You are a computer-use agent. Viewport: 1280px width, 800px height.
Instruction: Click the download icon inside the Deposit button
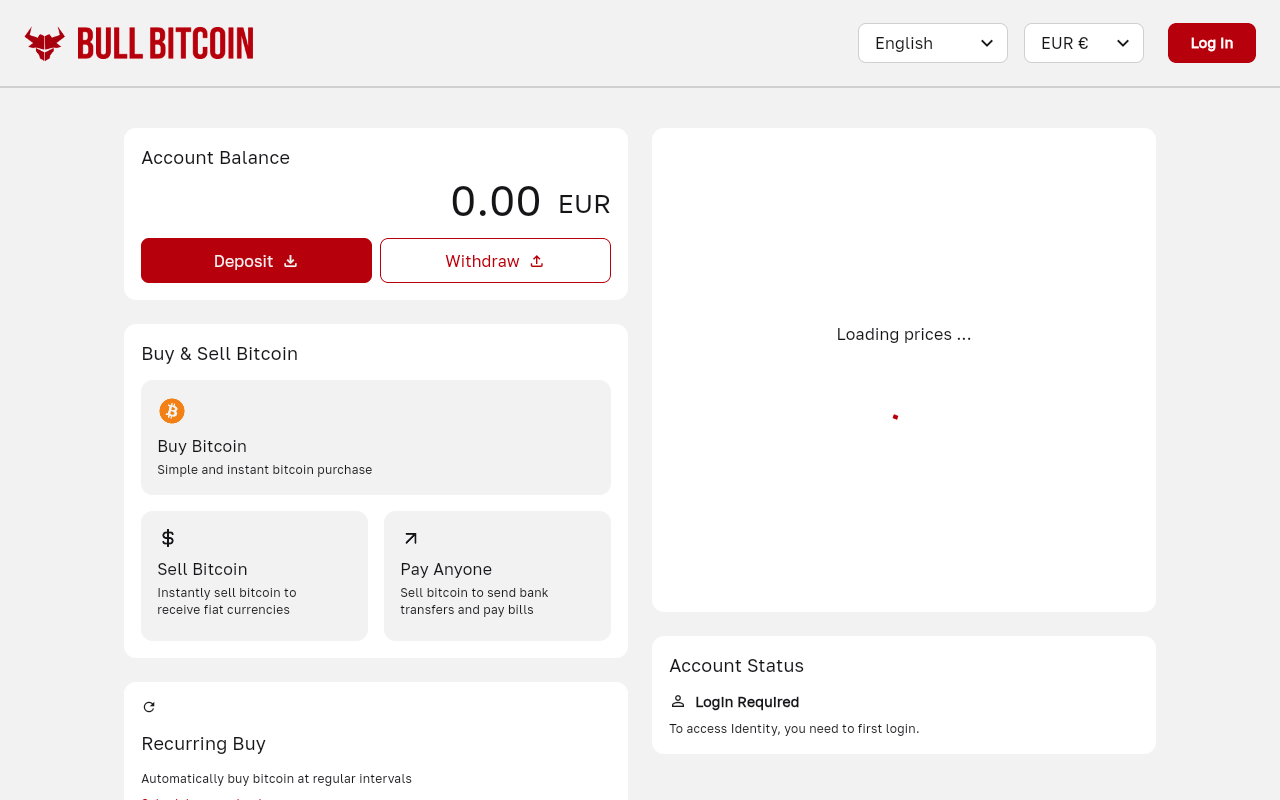click(x=291, y=260)
